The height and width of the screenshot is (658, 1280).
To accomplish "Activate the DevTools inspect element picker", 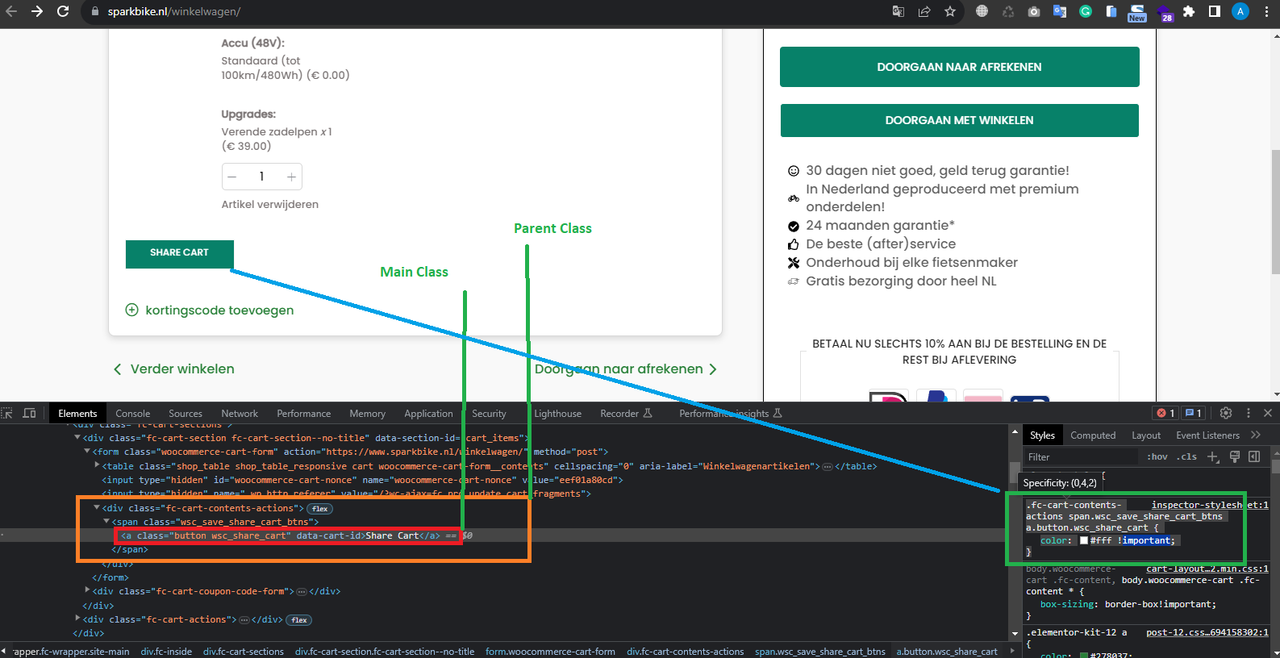I will pos(8,413).
